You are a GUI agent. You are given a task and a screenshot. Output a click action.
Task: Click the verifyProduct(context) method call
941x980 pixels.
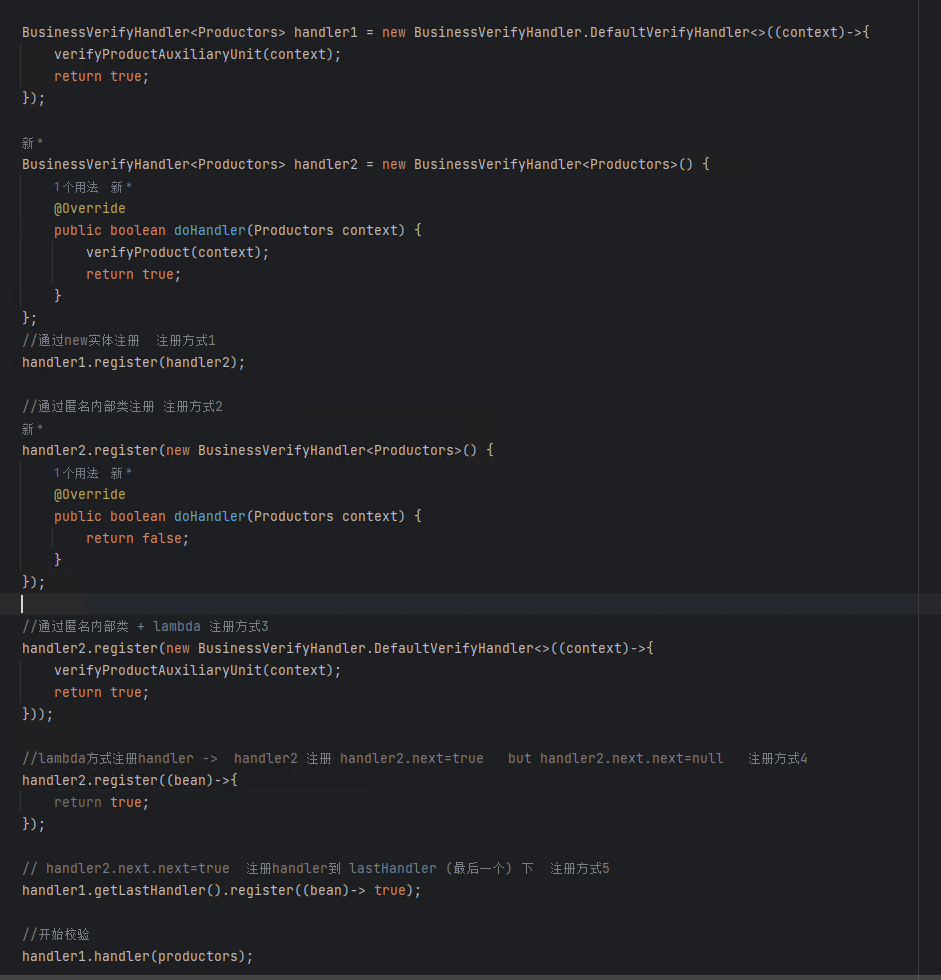tap(177, 252)
